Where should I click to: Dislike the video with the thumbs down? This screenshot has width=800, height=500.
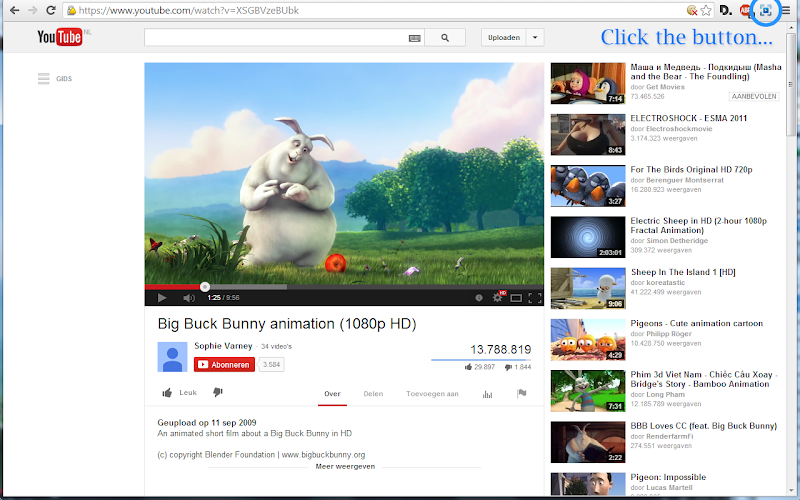[x=218, y=392]
